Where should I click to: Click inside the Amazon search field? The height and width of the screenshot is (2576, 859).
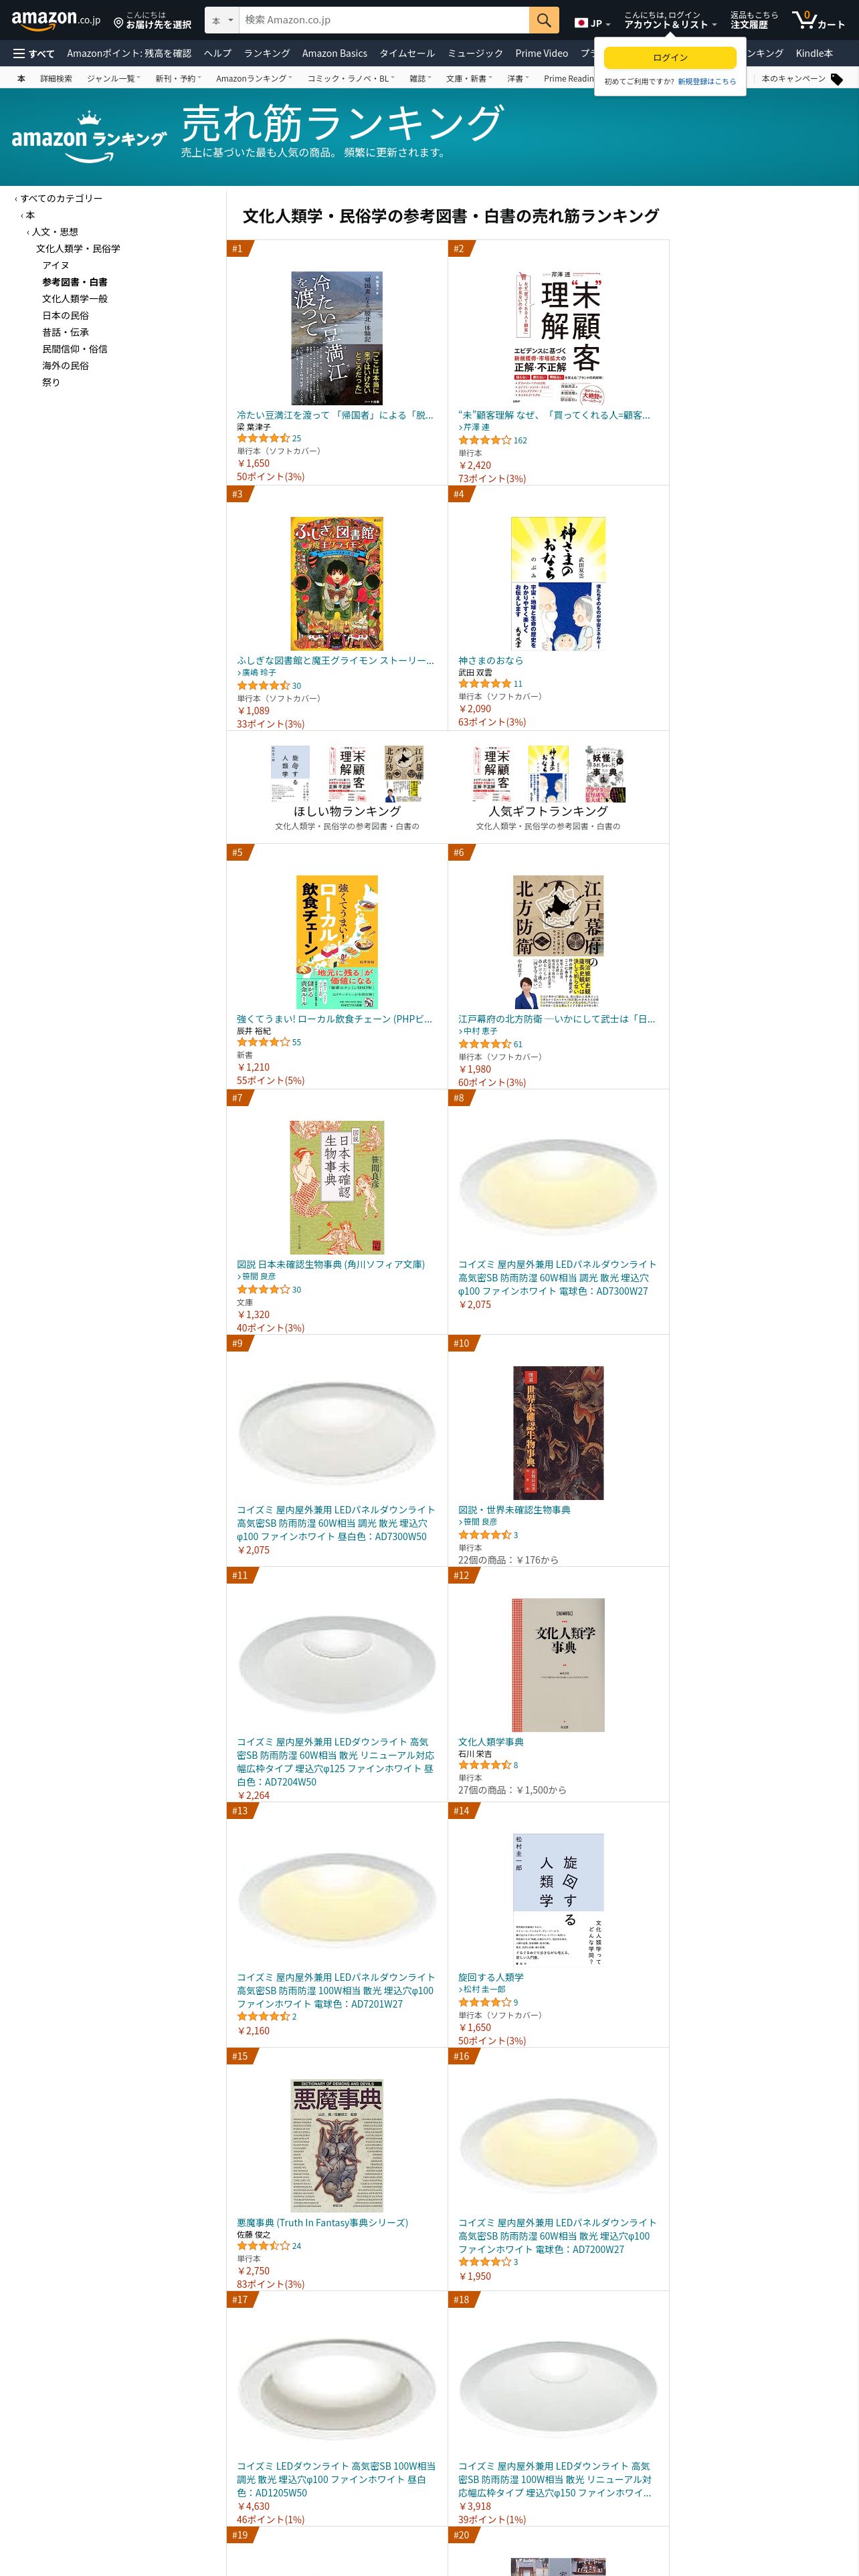pos(384,20)
